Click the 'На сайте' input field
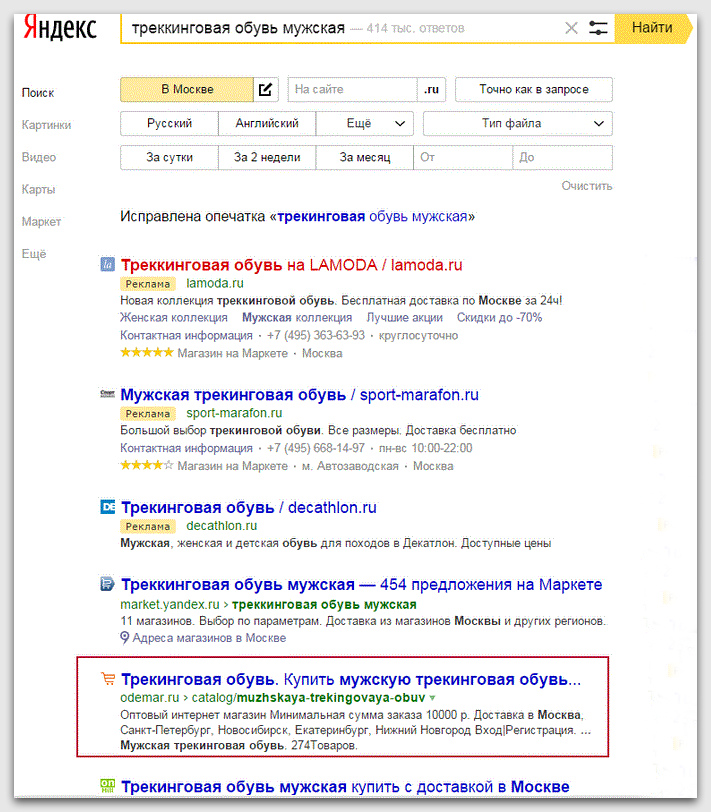 [x=352, y=90]
